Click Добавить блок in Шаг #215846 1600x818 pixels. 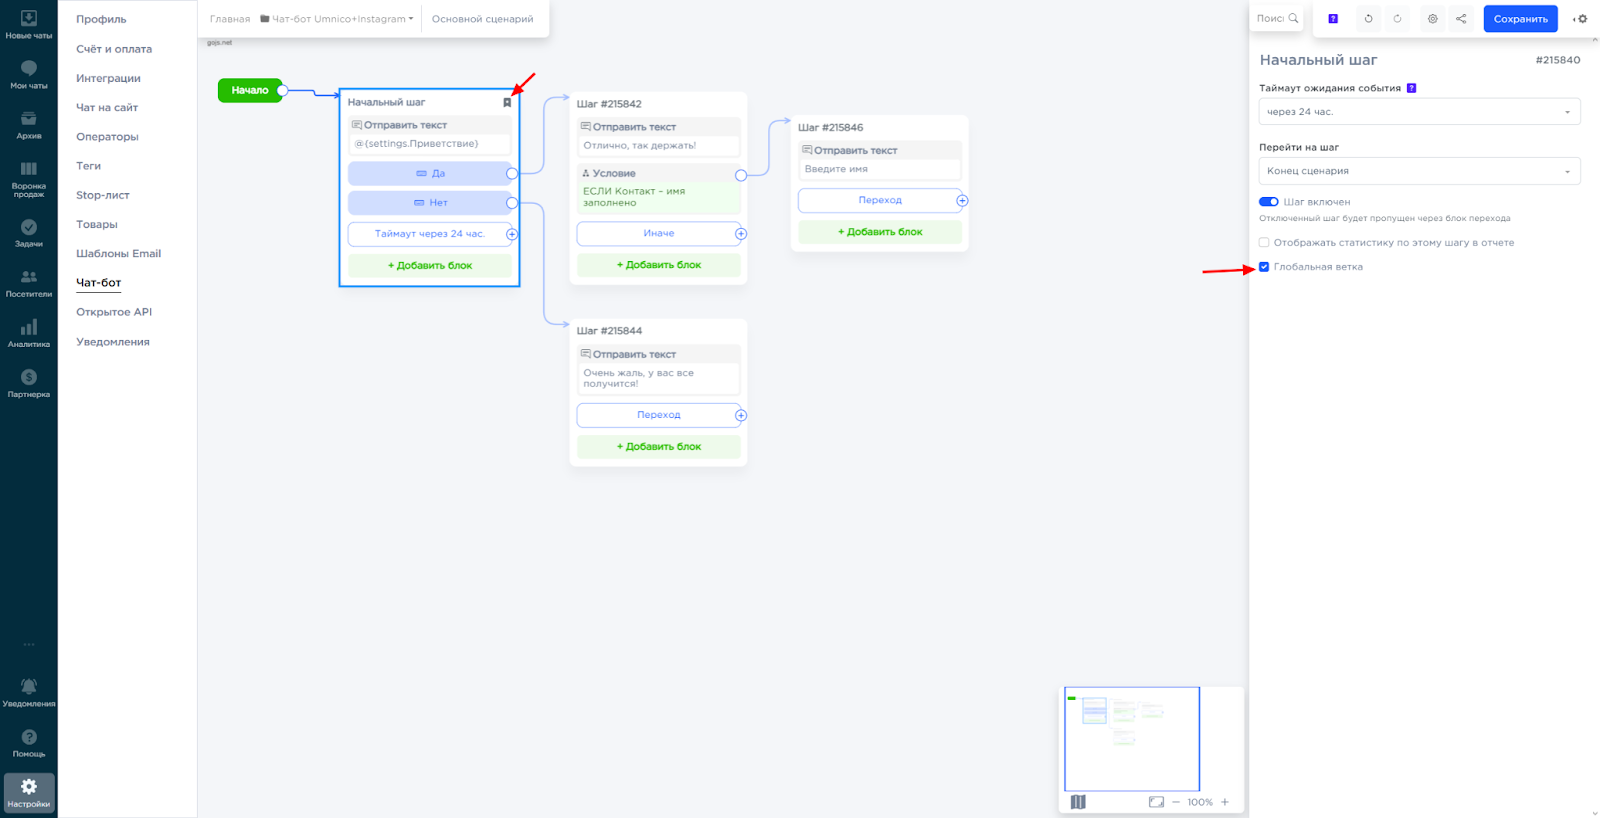pos(880,232)
